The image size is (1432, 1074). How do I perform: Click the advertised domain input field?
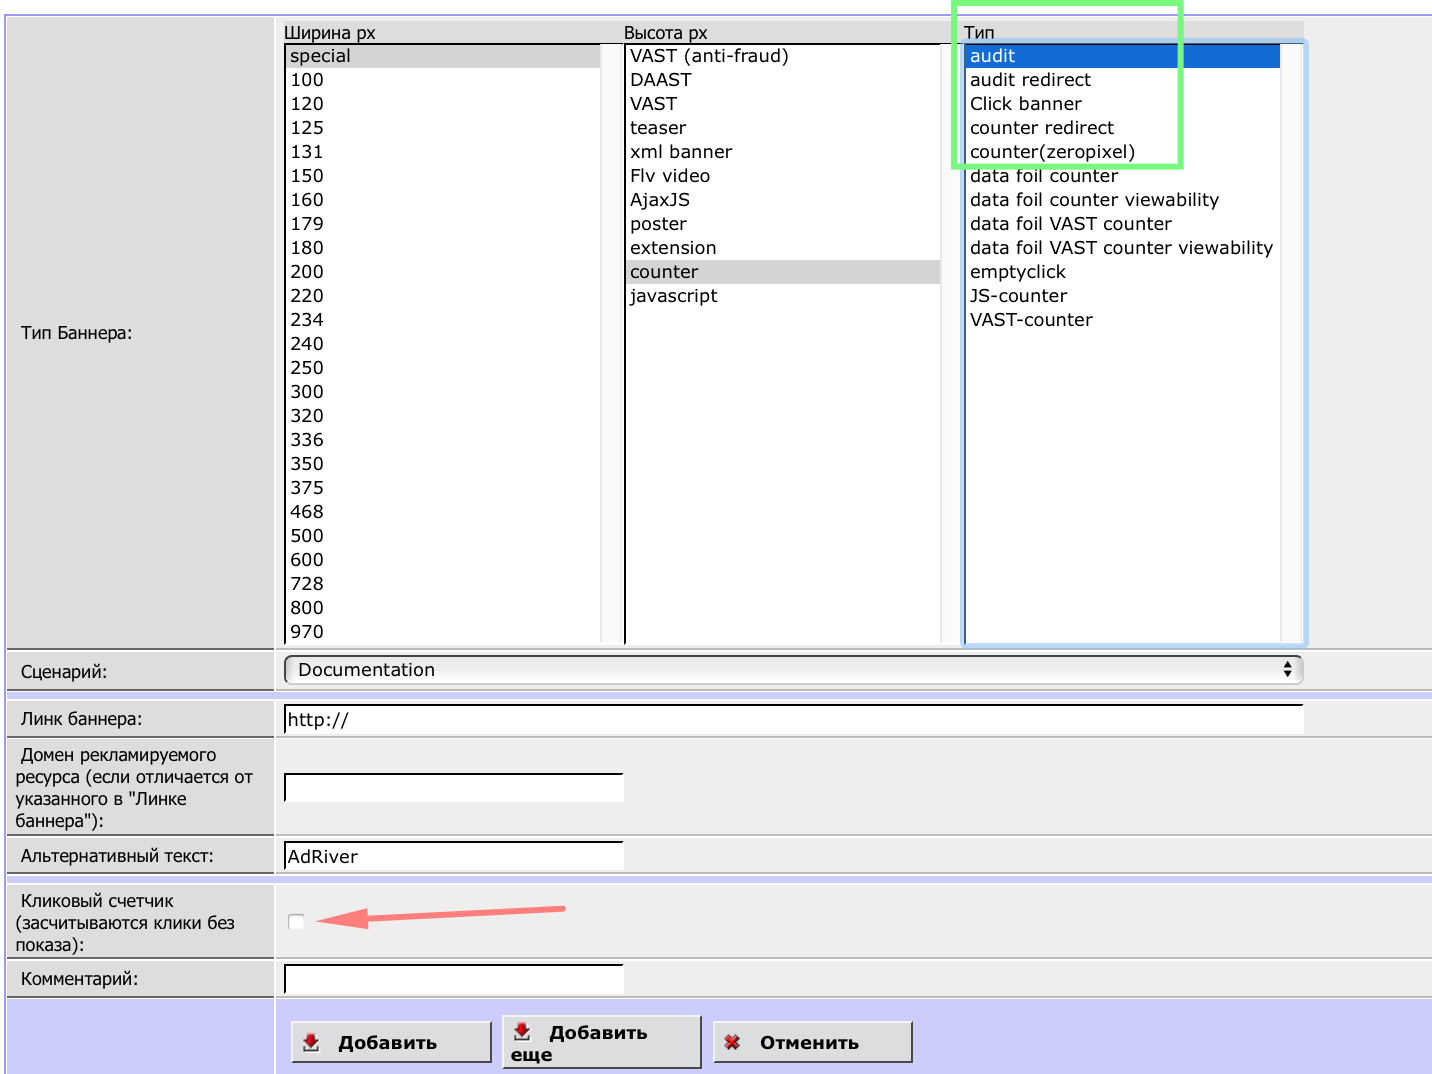[454, 787]
